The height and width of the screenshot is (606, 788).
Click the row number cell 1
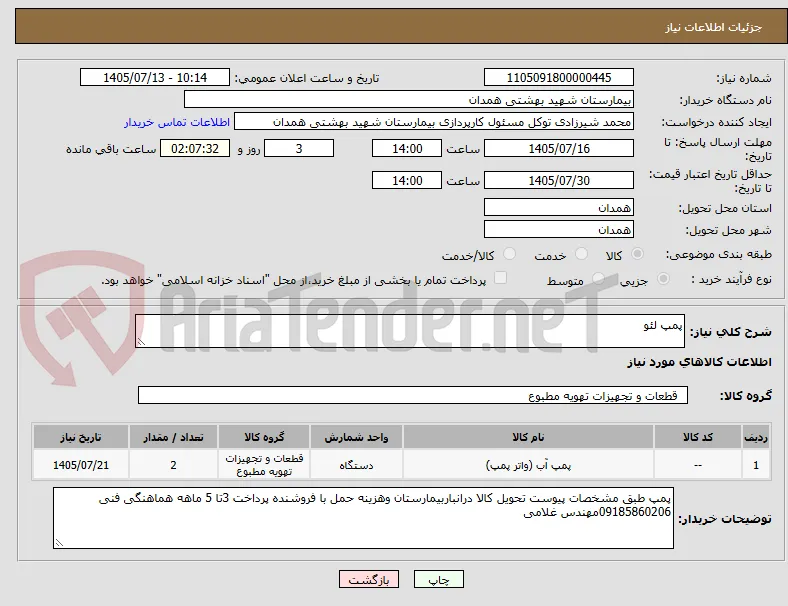point(755,465)
